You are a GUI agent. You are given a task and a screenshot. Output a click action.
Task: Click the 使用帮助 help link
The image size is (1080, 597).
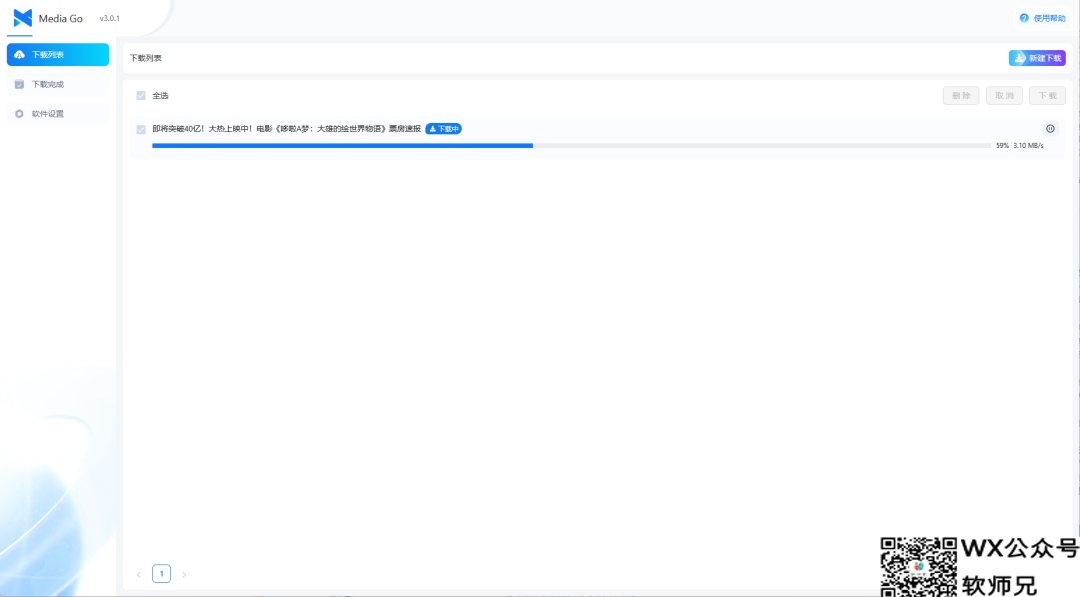(1042, 18)
